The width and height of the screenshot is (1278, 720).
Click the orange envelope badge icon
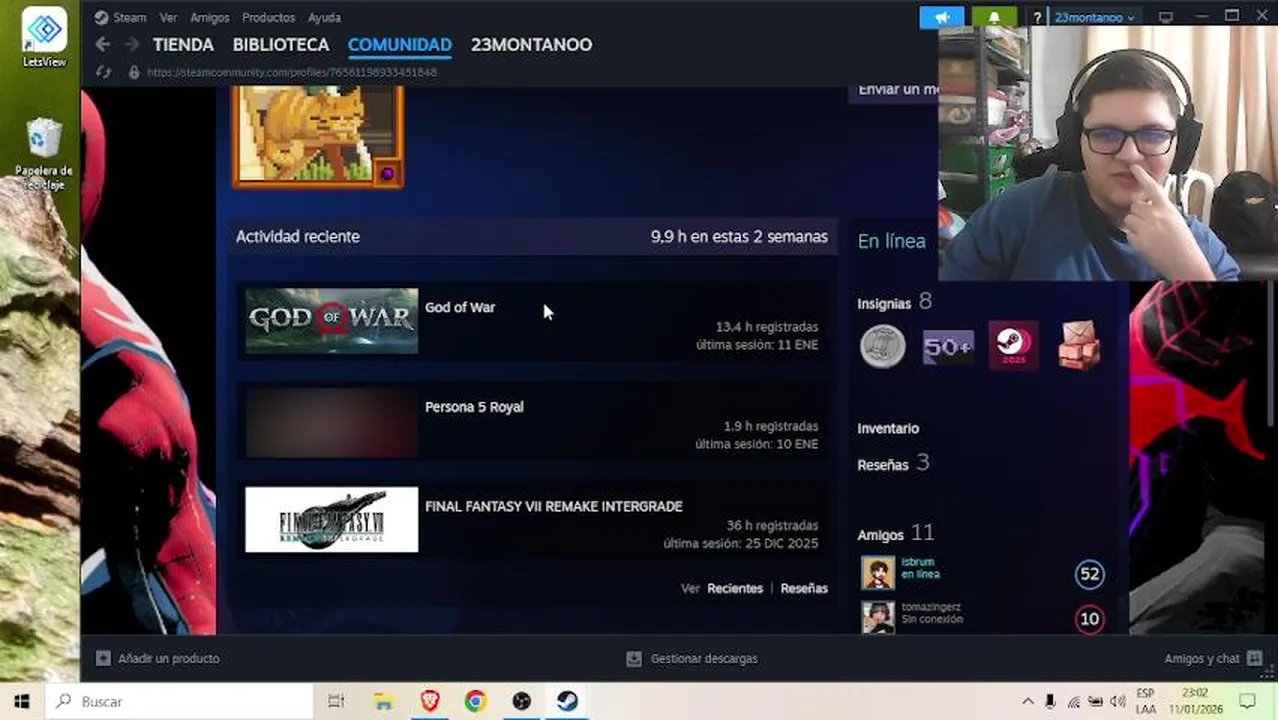pos(1080,346)
